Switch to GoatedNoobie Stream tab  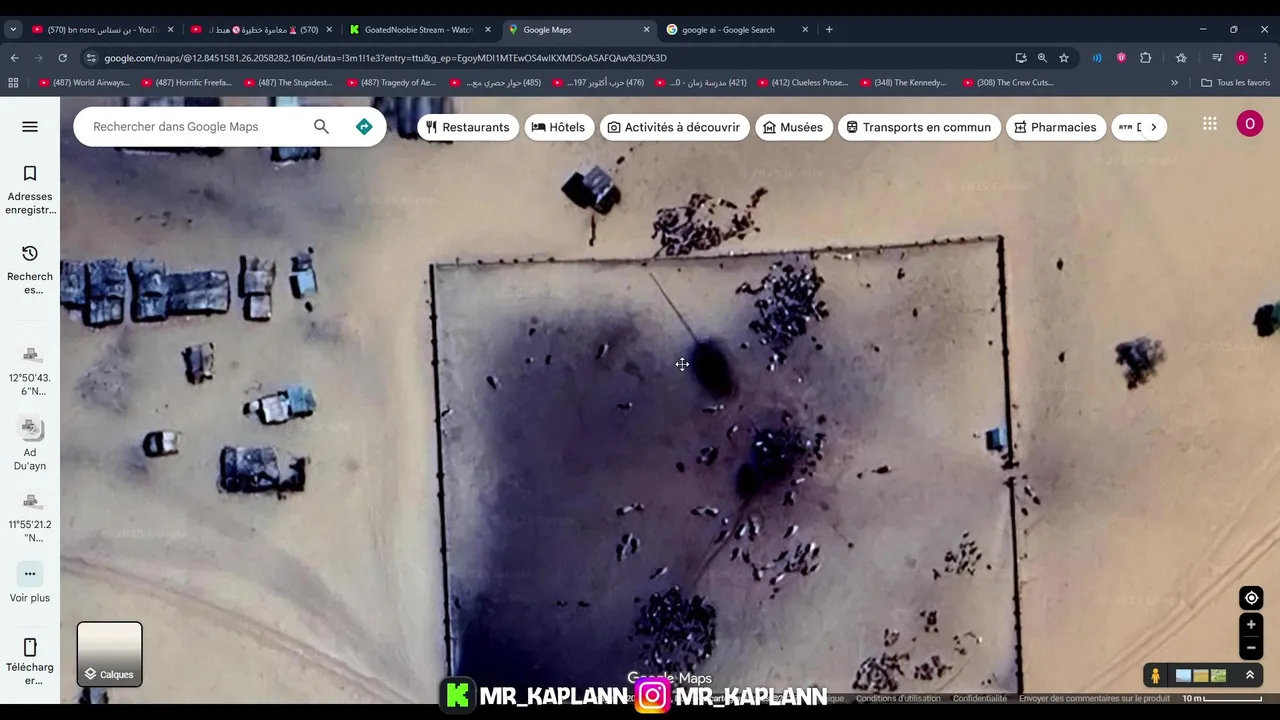click(419, 30)
